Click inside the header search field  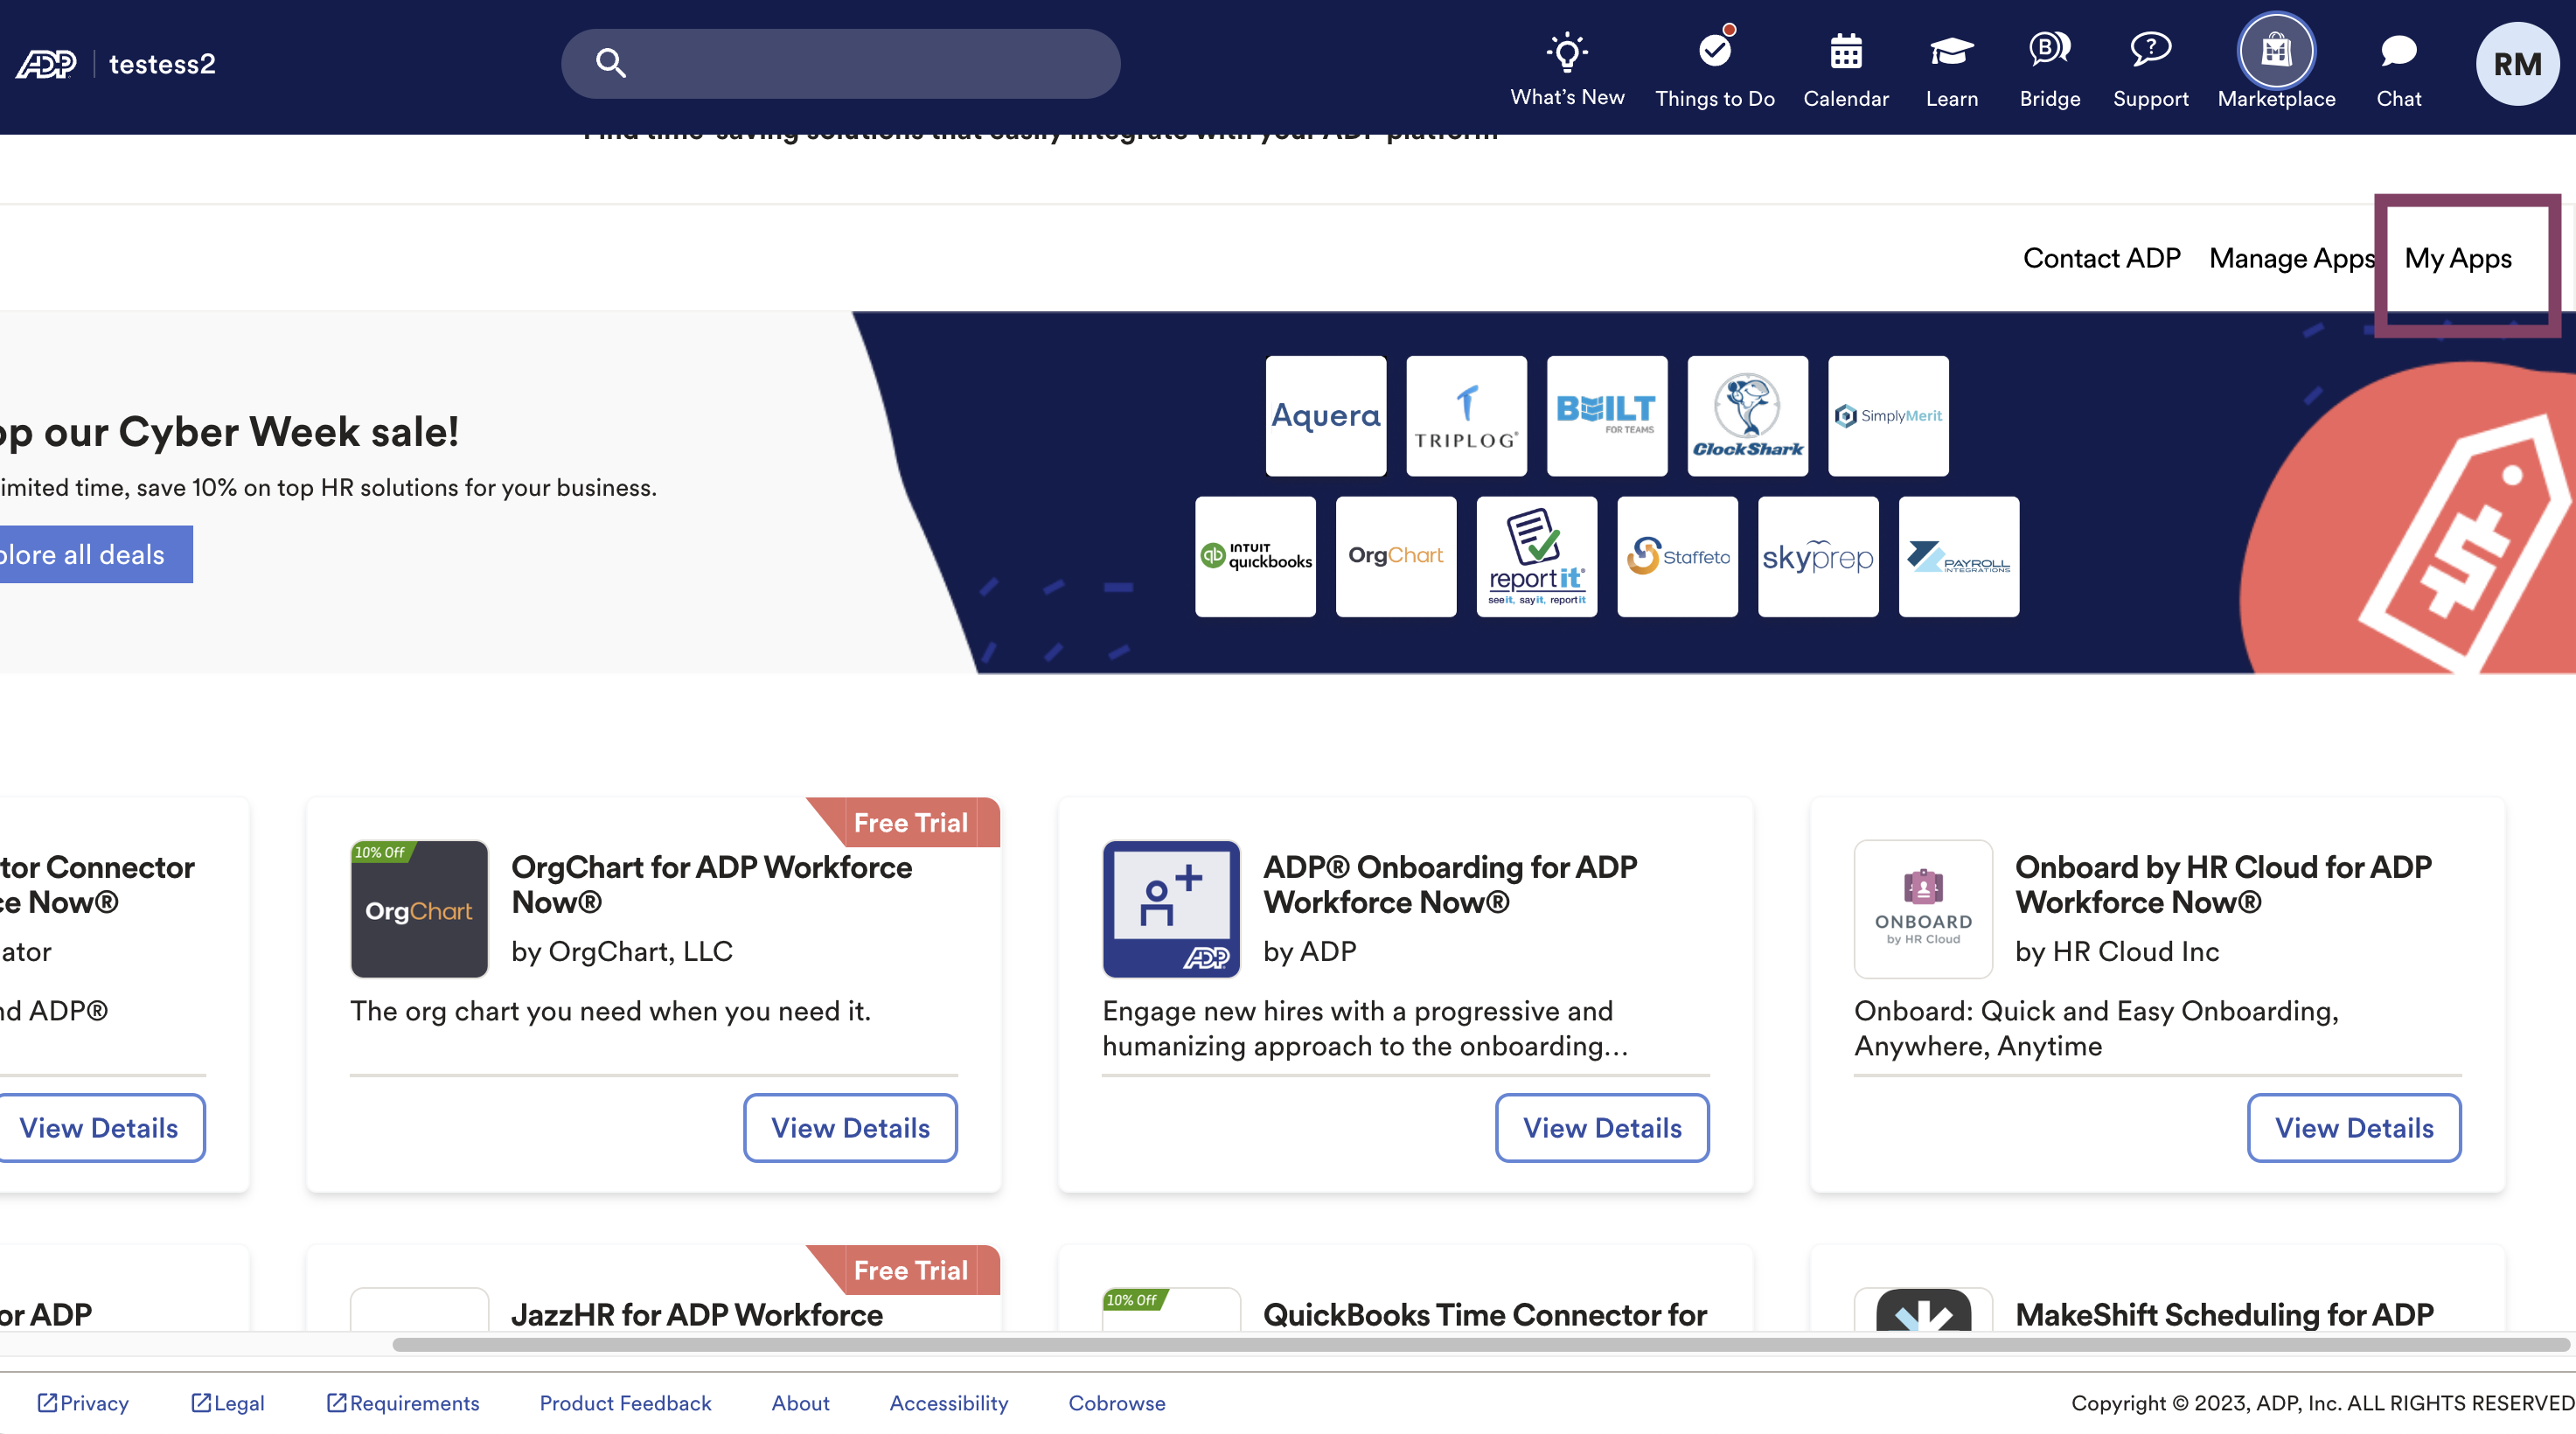tap(840, 64)
